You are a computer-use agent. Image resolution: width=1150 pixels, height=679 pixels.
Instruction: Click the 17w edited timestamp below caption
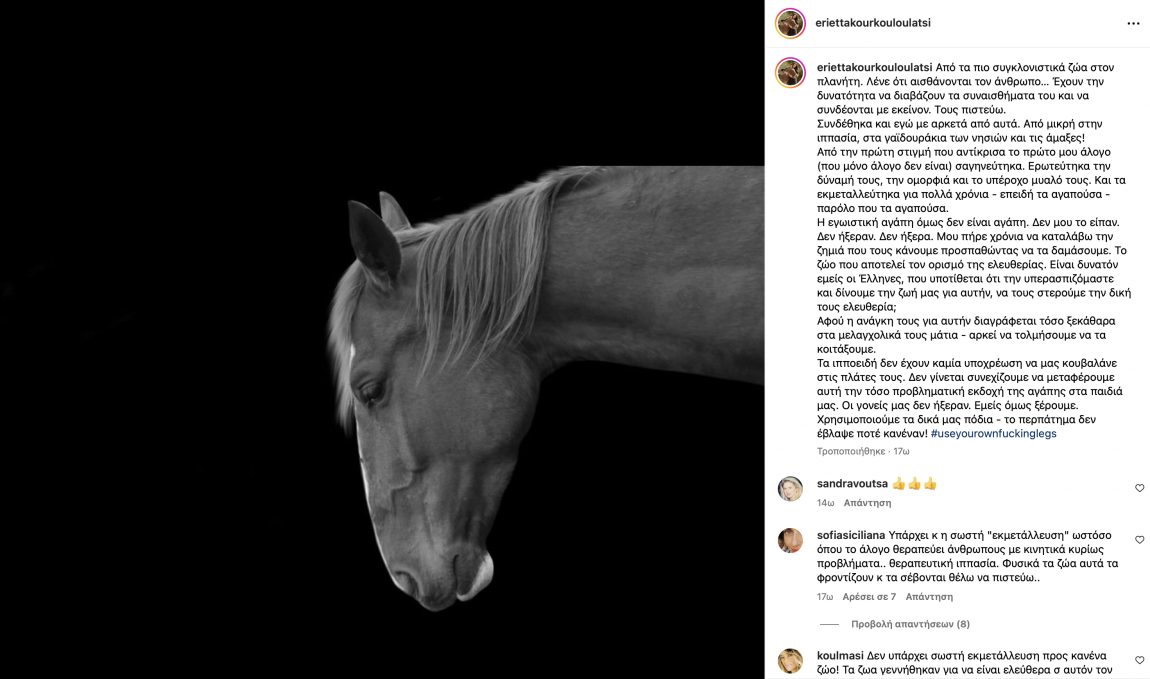[x=901, y=452]
